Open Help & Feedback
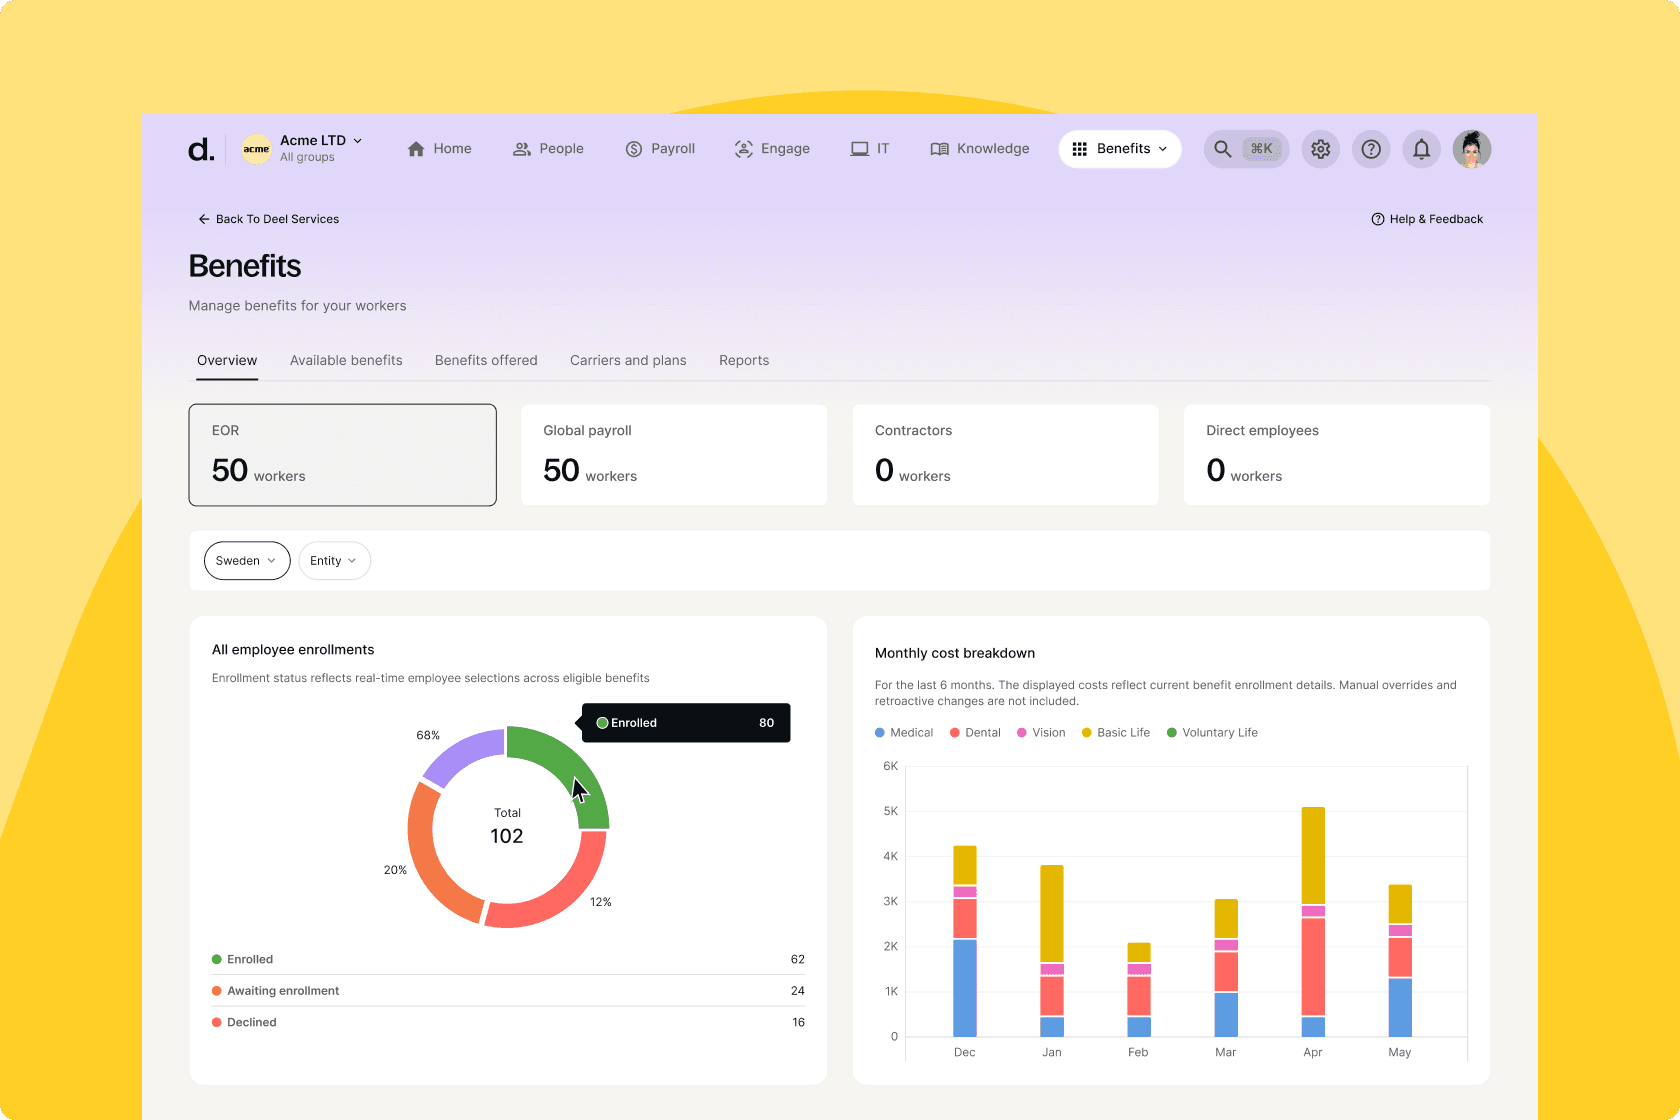The image size is (1680, 1120). [x=1427, y=219]
